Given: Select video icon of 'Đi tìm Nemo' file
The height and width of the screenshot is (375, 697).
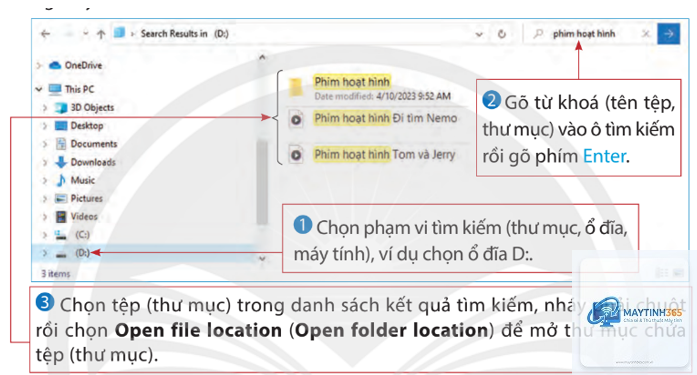Looking at the screenshot, I should click(296, 119).
